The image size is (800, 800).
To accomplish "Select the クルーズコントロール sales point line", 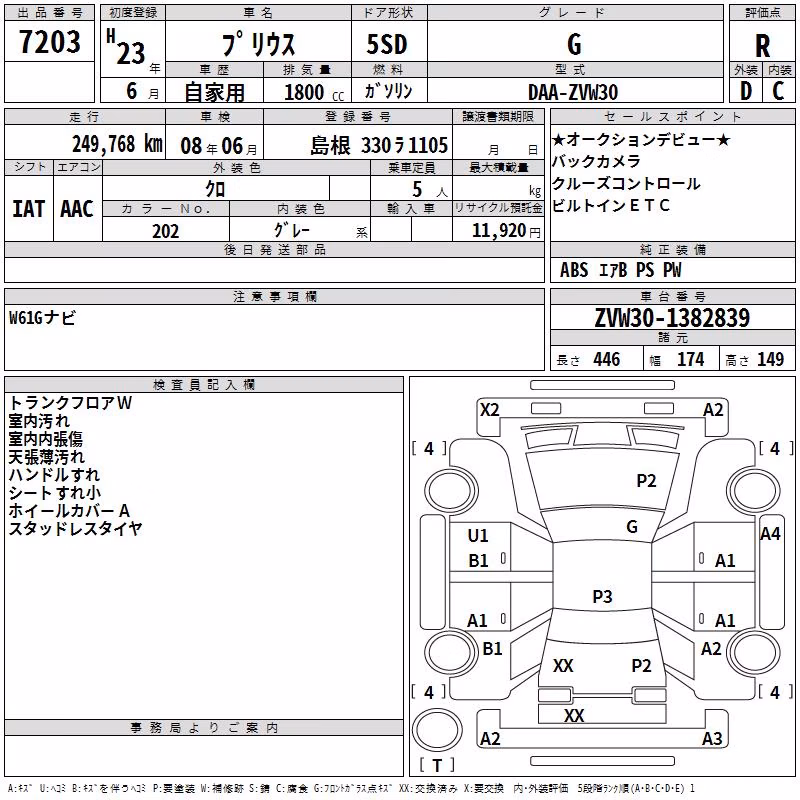I will [x=626, y=183].
